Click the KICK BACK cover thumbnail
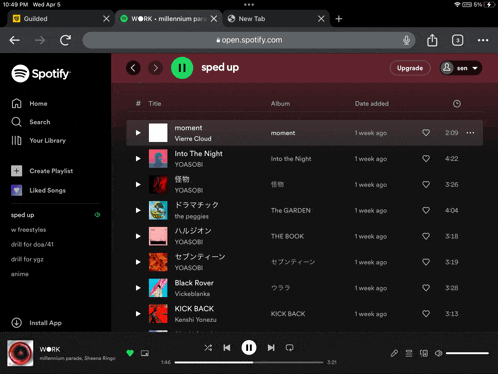 (x=158, y=314)
